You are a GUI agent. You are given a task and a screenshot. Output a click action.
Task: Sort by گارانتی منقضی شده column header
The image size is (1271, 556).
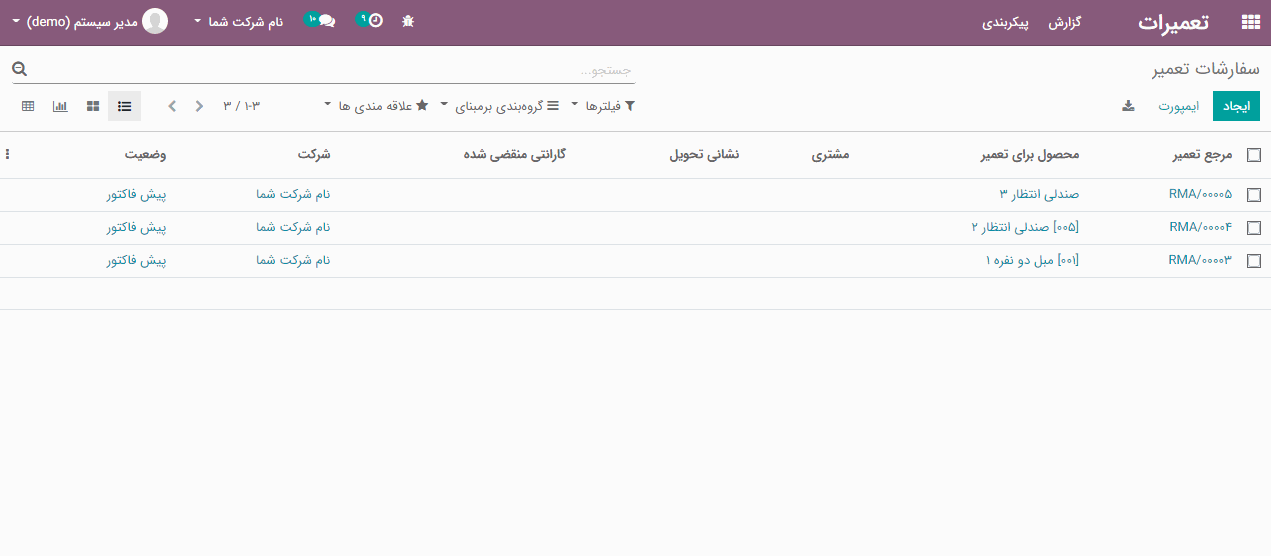point(515,155)
